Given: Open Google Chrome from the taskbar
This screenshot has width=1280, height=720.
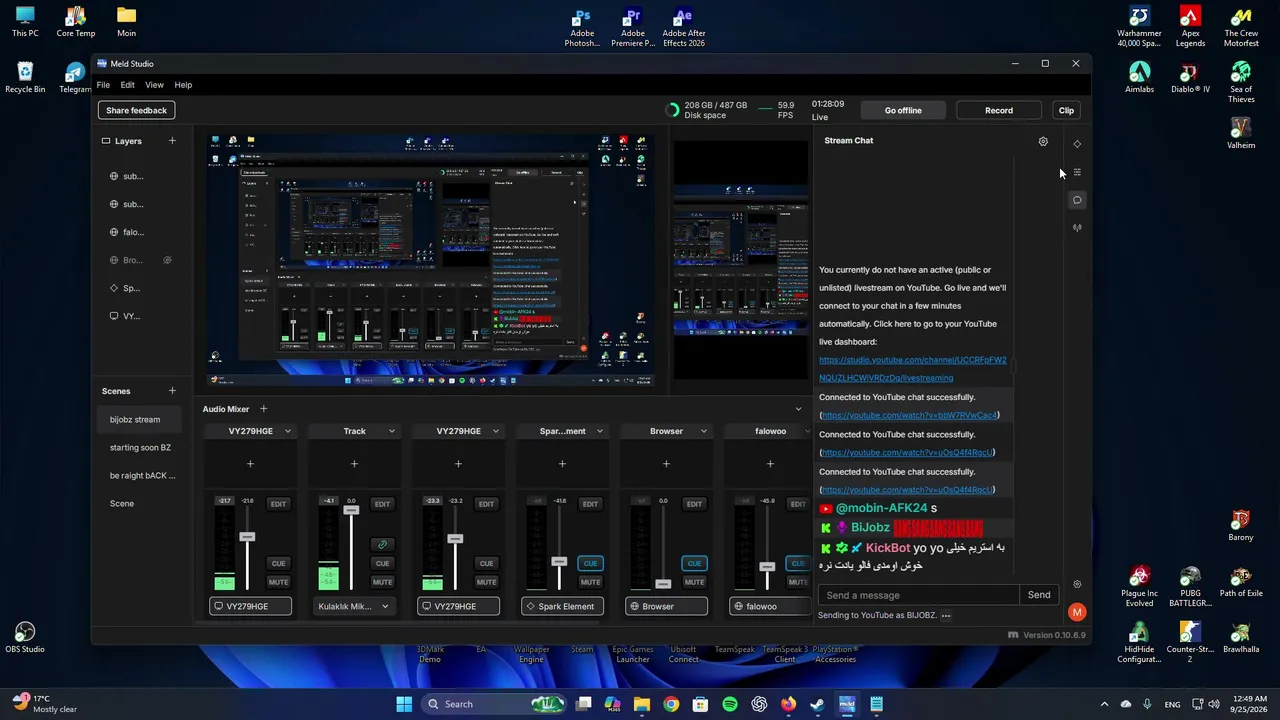Looking at the screenshot, I should click(x=671, y=704).
